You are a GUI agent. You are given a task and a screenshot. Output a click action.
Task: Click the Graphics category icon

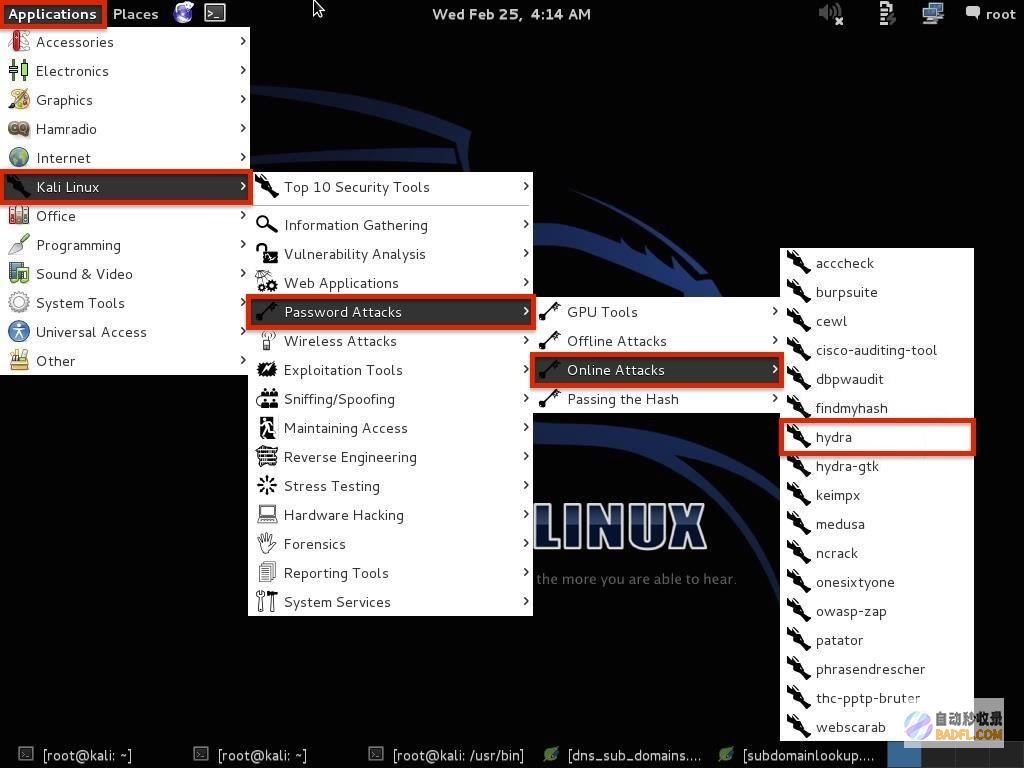point(18,99)
